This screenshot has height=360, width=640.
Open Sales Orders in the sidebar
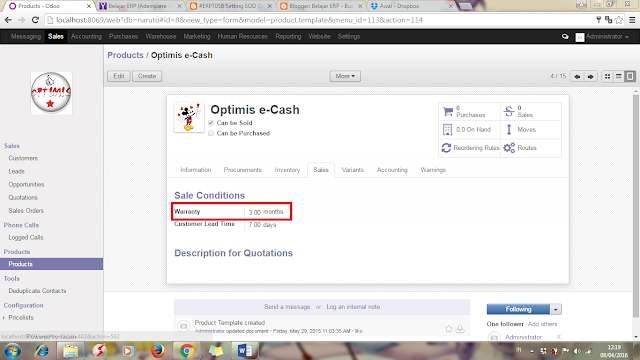(26, 211)
